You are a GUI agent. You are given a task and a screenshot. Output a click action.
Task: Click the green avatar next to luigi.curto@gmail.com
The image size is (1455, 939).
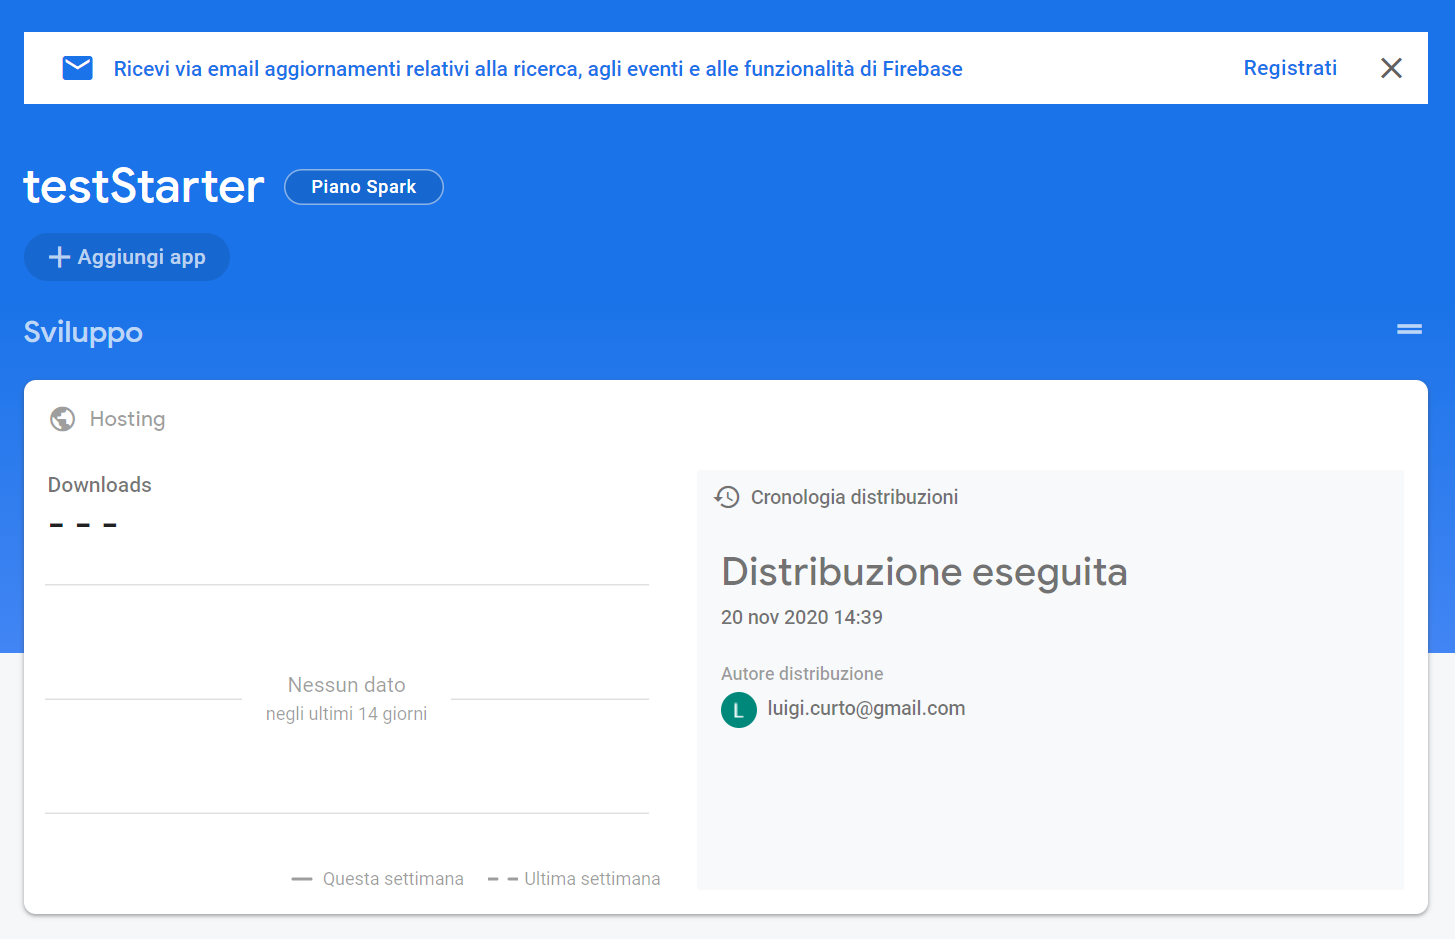[739, 710]
